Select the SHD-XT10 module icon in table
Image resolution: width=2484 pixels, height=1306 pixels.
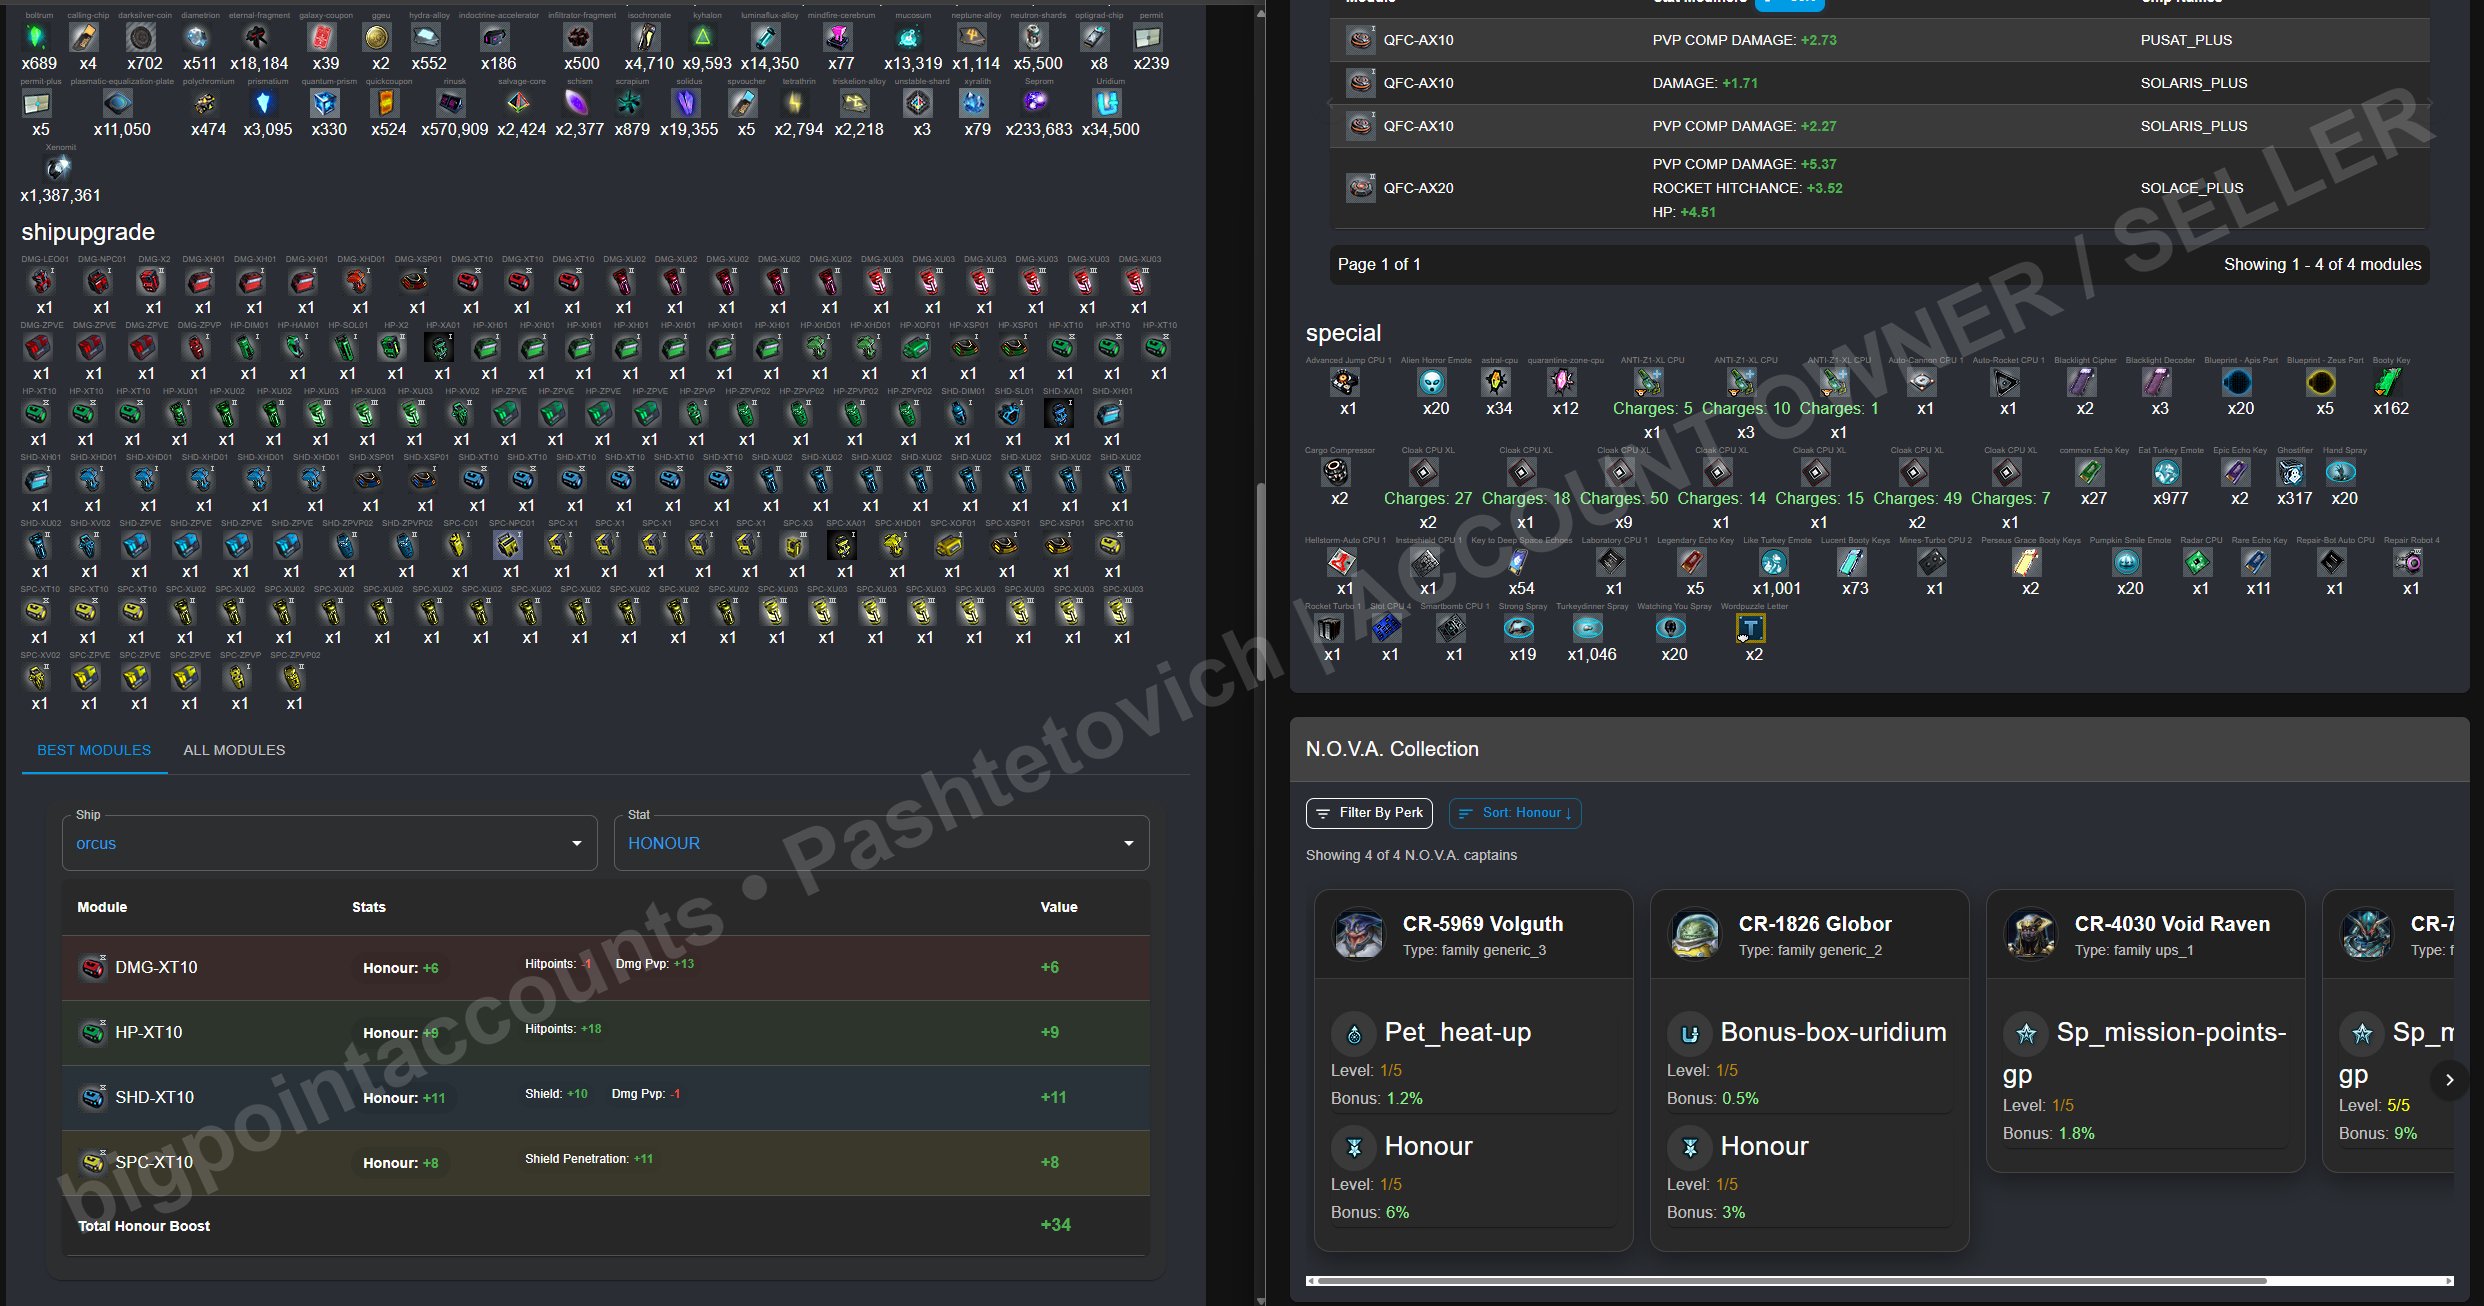click(x=93, y=1097)
